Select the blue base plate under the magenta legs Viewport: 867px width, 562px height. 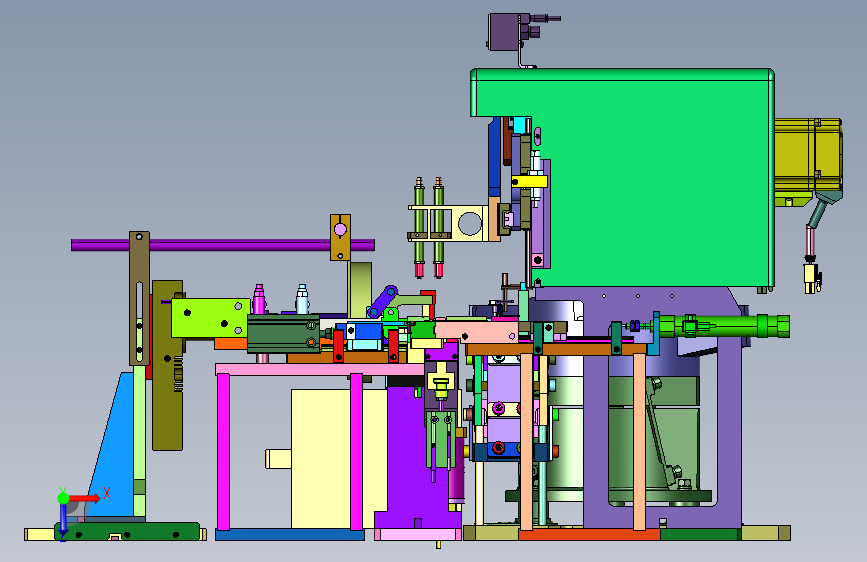tap(290, 535)
